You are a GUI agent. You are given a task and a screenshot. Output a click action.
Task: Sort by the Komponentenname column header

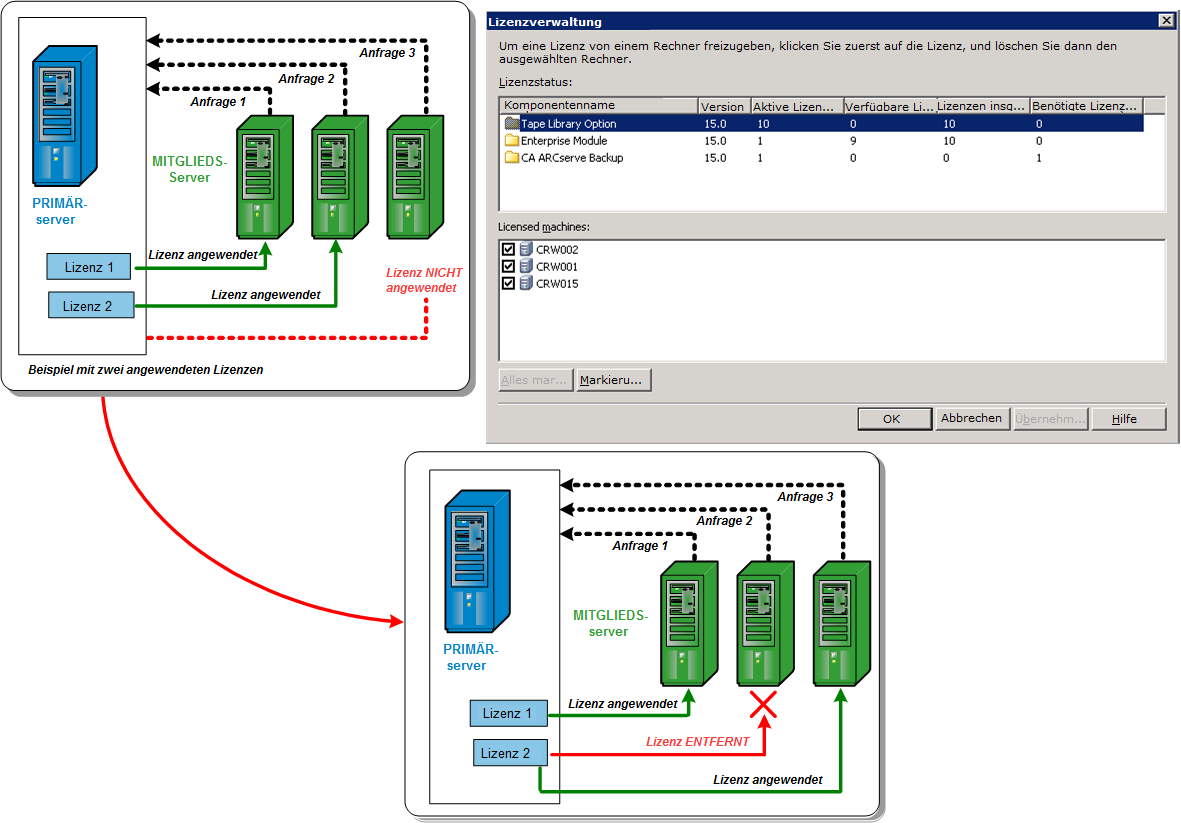point(599,105)
